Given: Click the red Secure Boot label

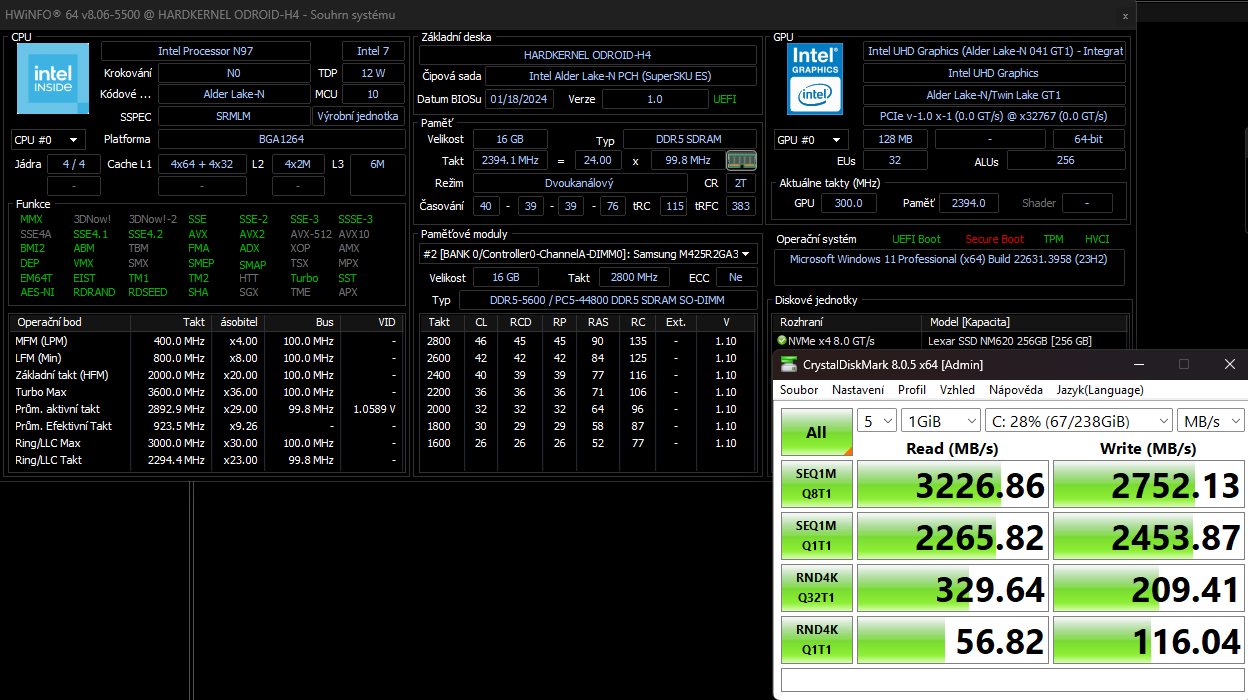Looking at the screenshot, I should [x=994, y=239].
